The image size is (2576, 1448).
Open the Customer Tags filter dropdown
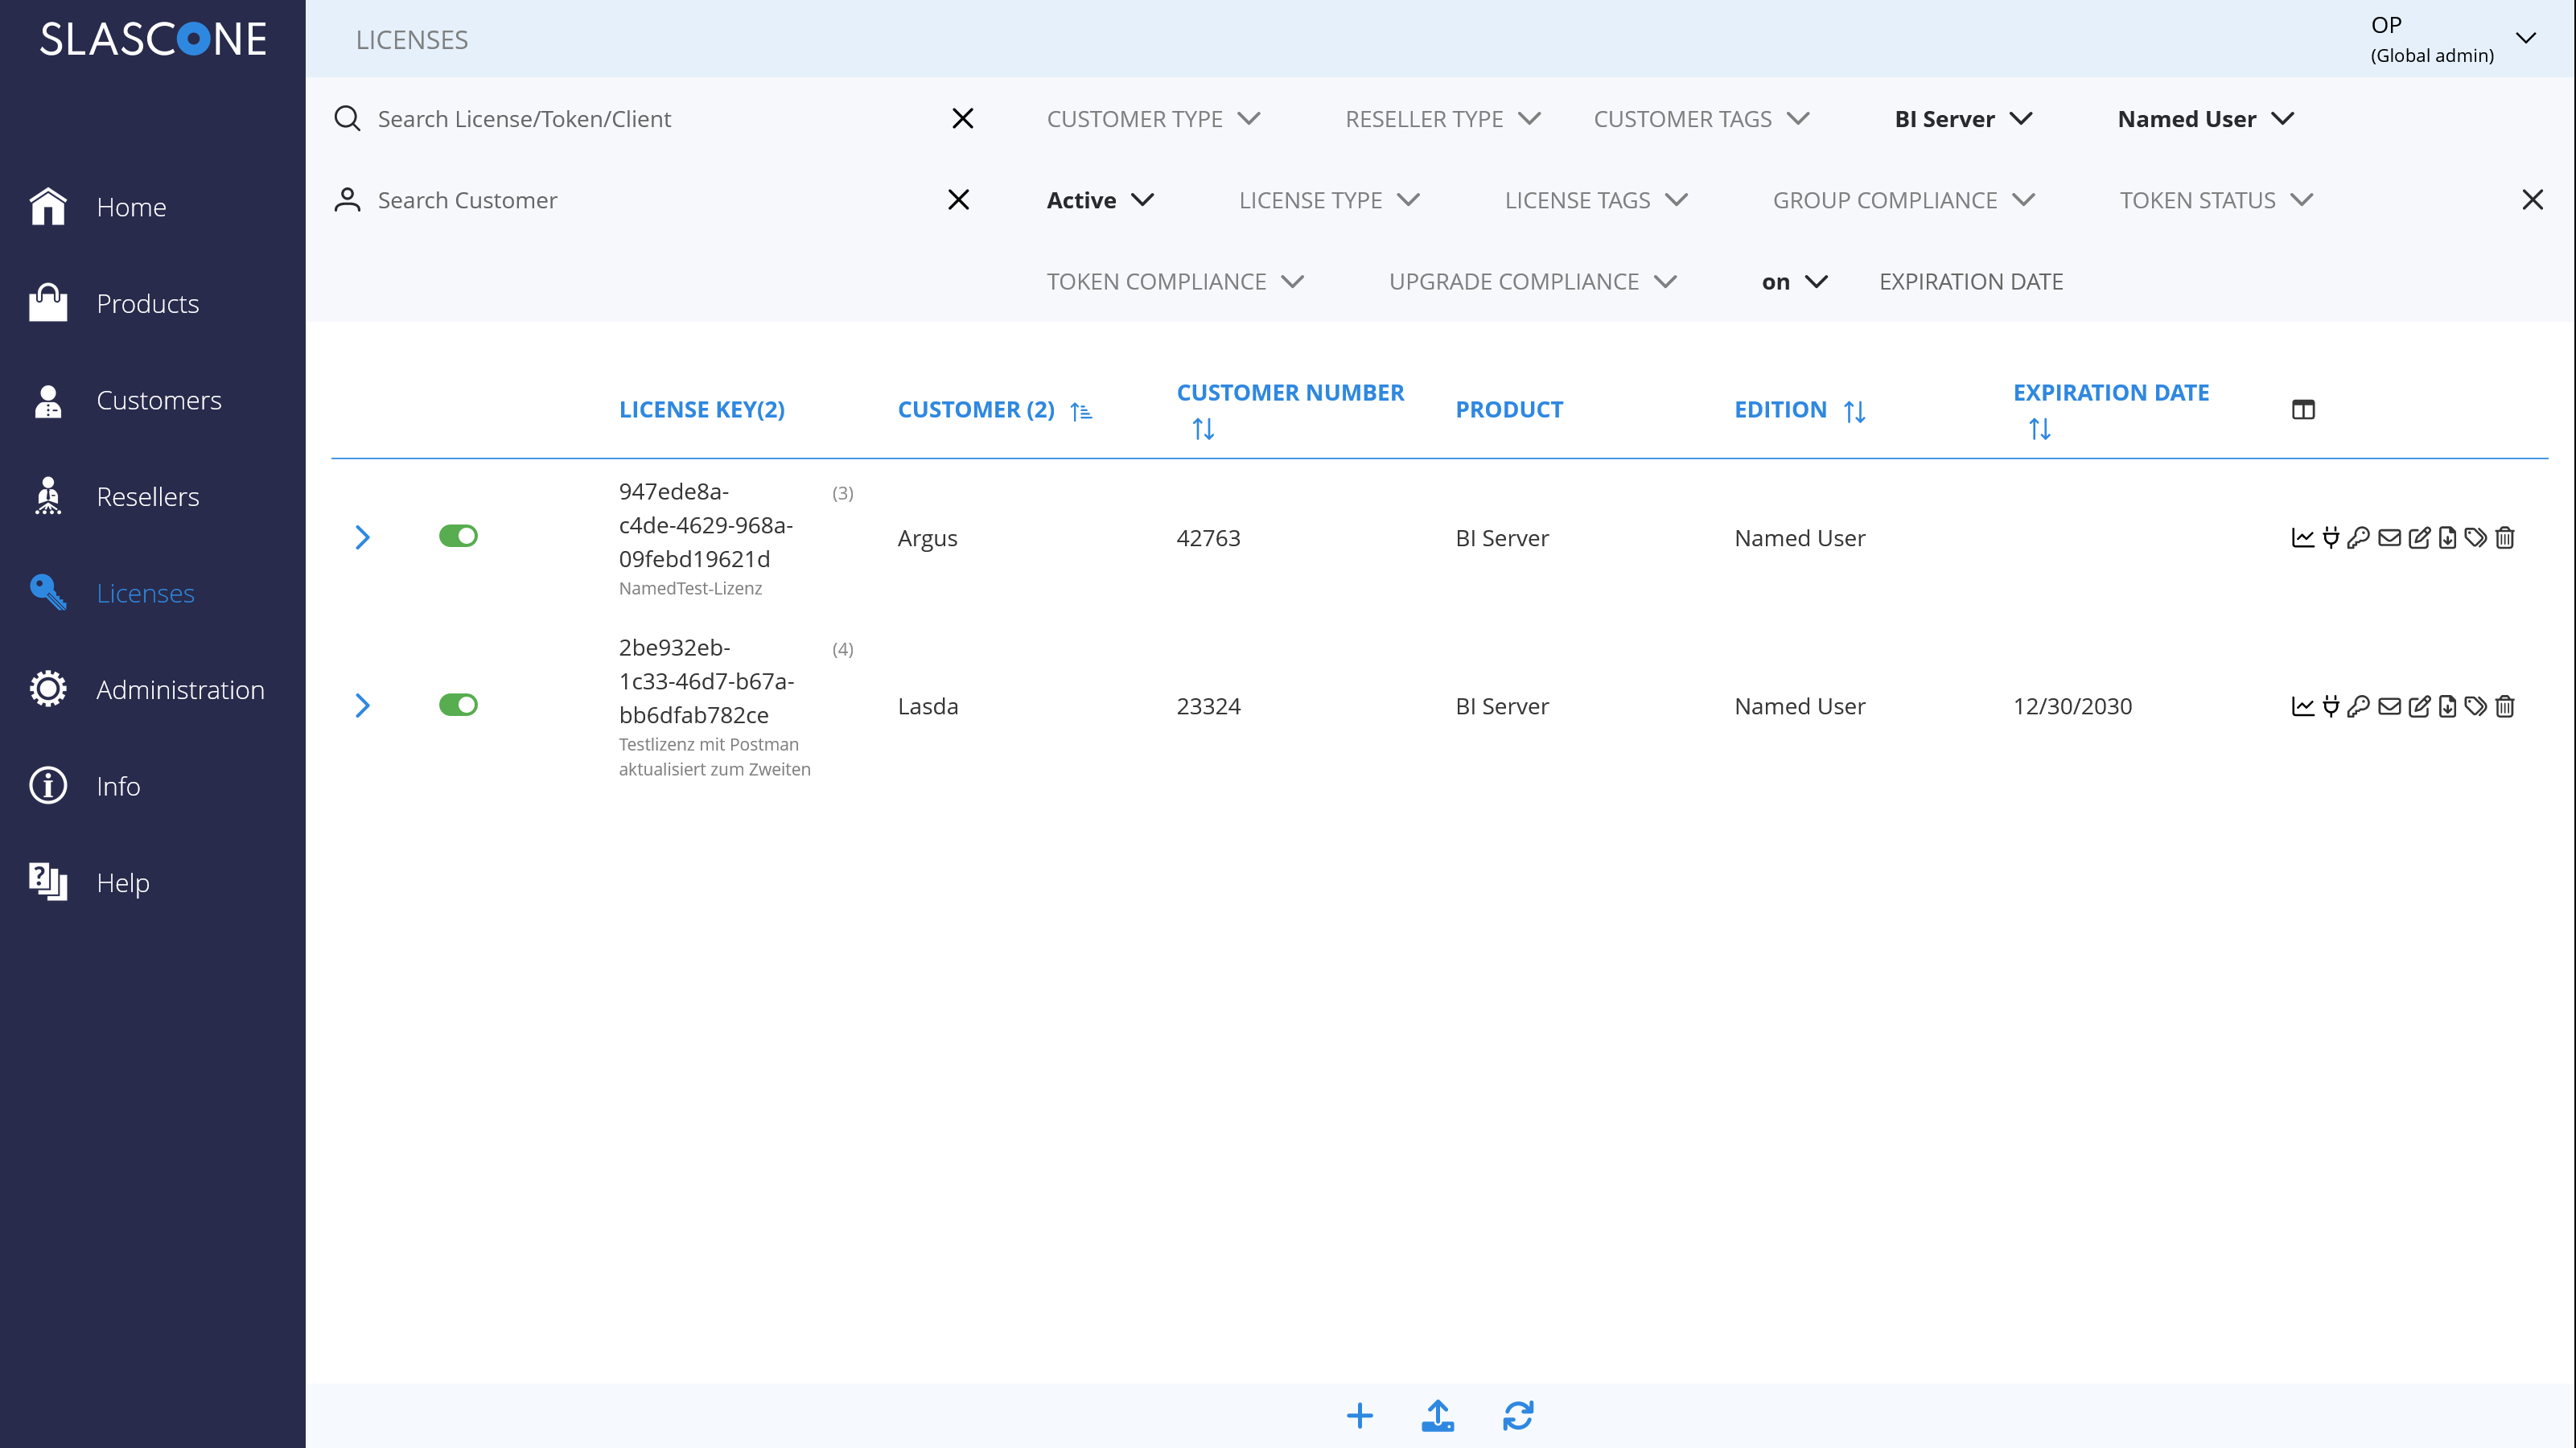pos(1701,119)
